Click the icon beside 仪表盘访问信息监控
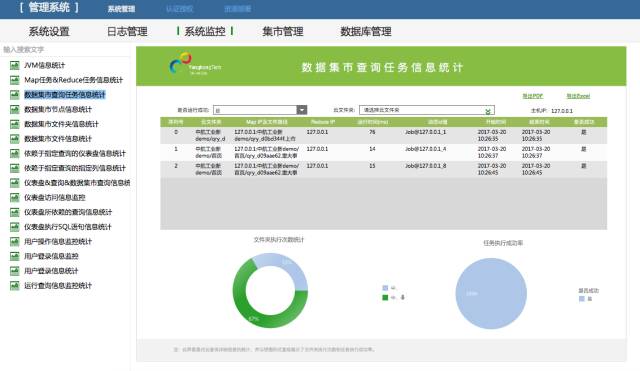The width and height of the screenshot is (640, 371). (x=15, y=198)
